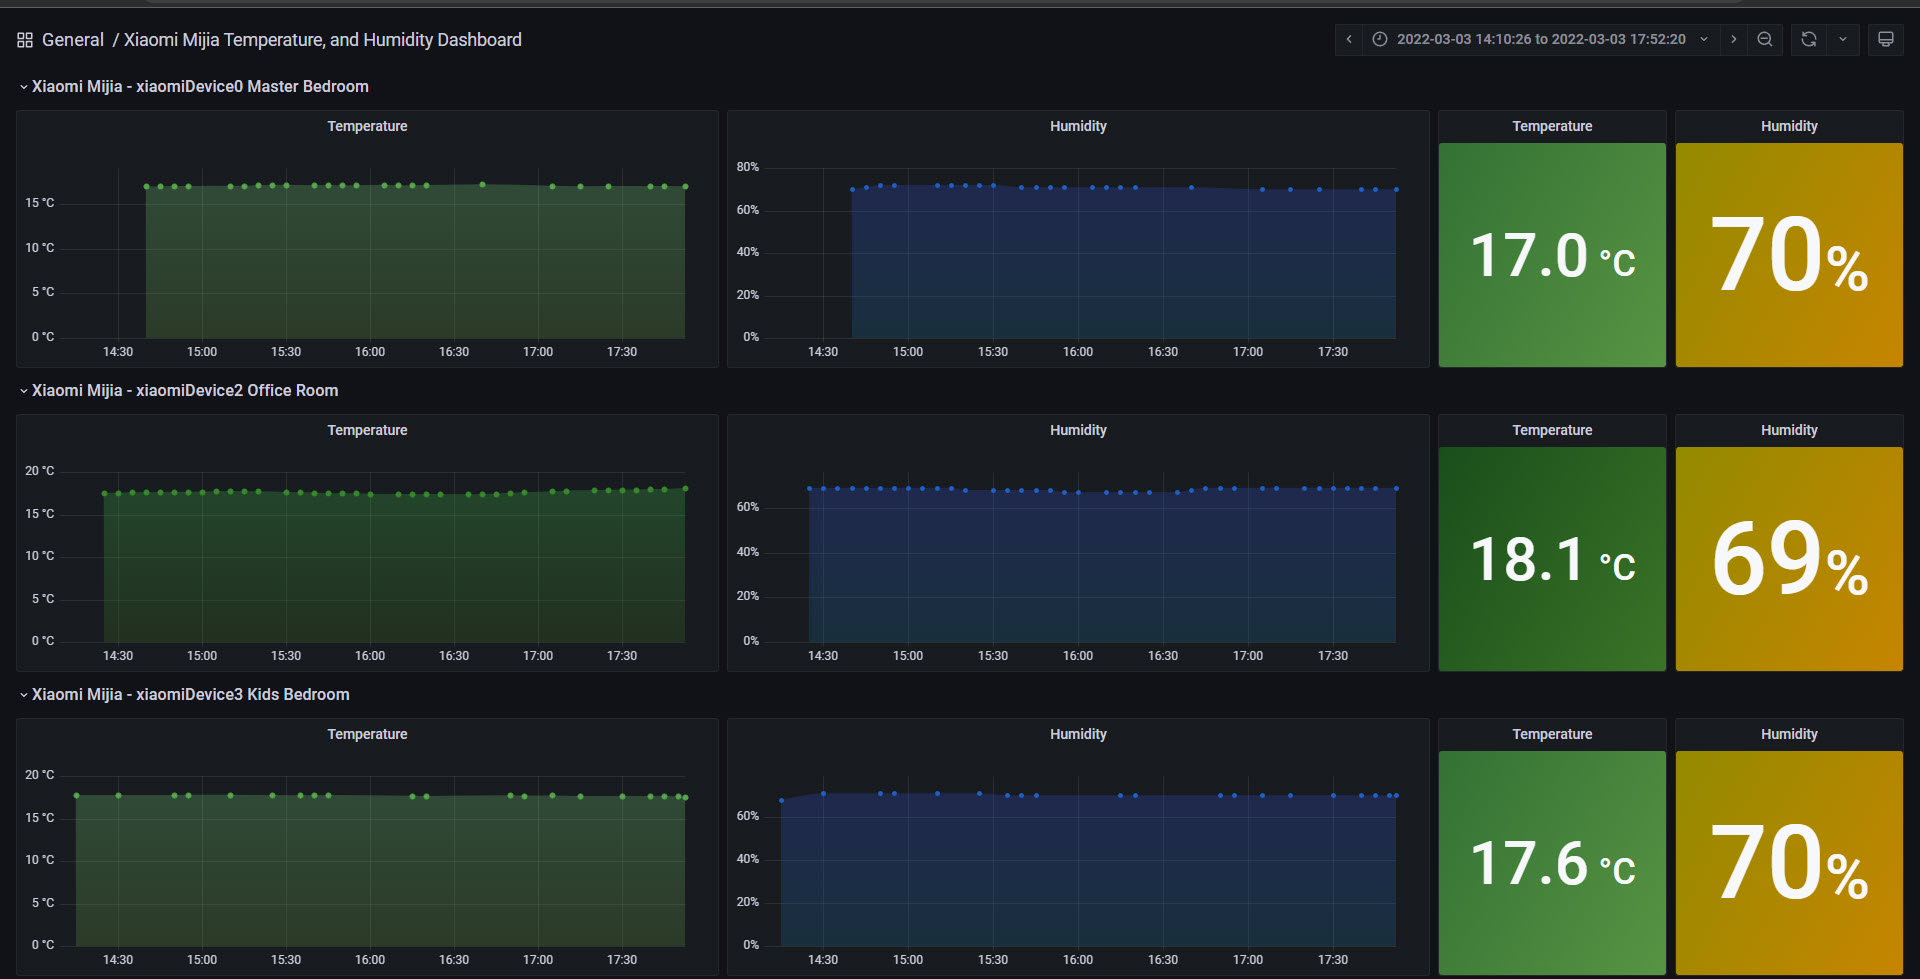
Task: Collapse the xiaomiDevice2 Office Room row
Action: [x=179, y=391]
